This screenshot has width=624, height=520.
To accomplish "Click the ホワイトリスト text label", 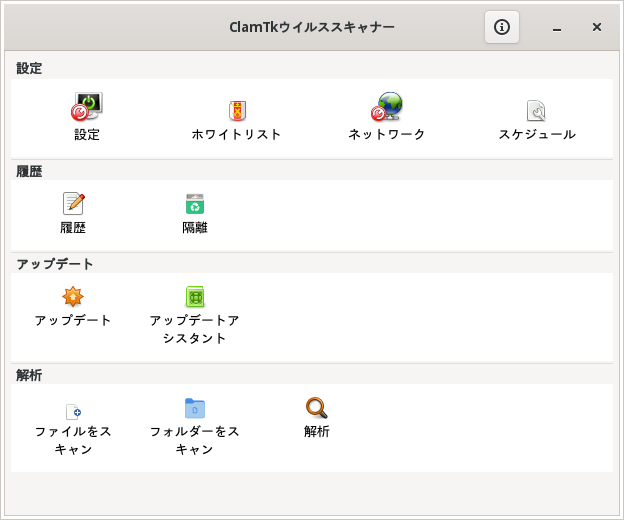I will point(236,134).
